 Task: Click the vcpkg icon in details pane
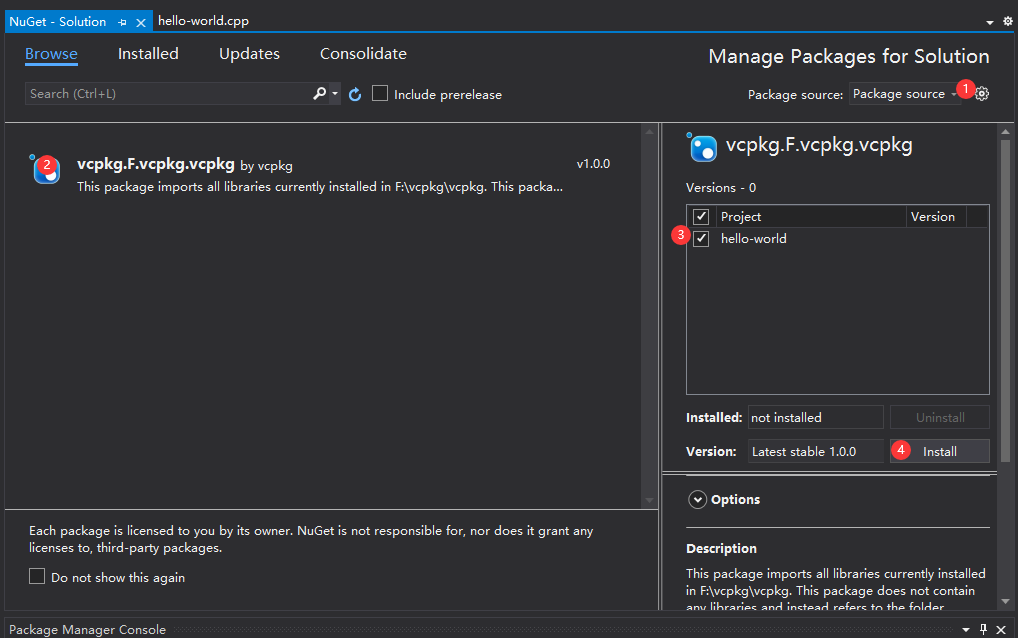[x=702, y=147]
